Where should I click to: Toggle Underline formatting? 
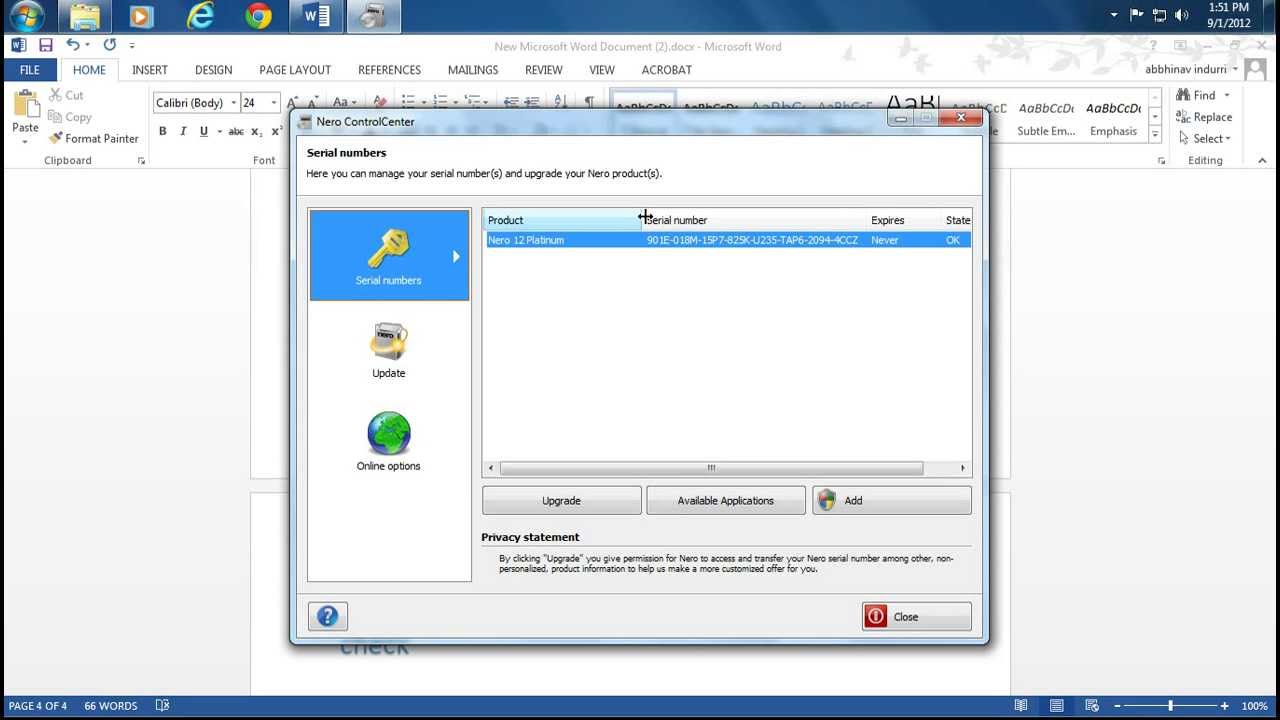click(204, 131)
